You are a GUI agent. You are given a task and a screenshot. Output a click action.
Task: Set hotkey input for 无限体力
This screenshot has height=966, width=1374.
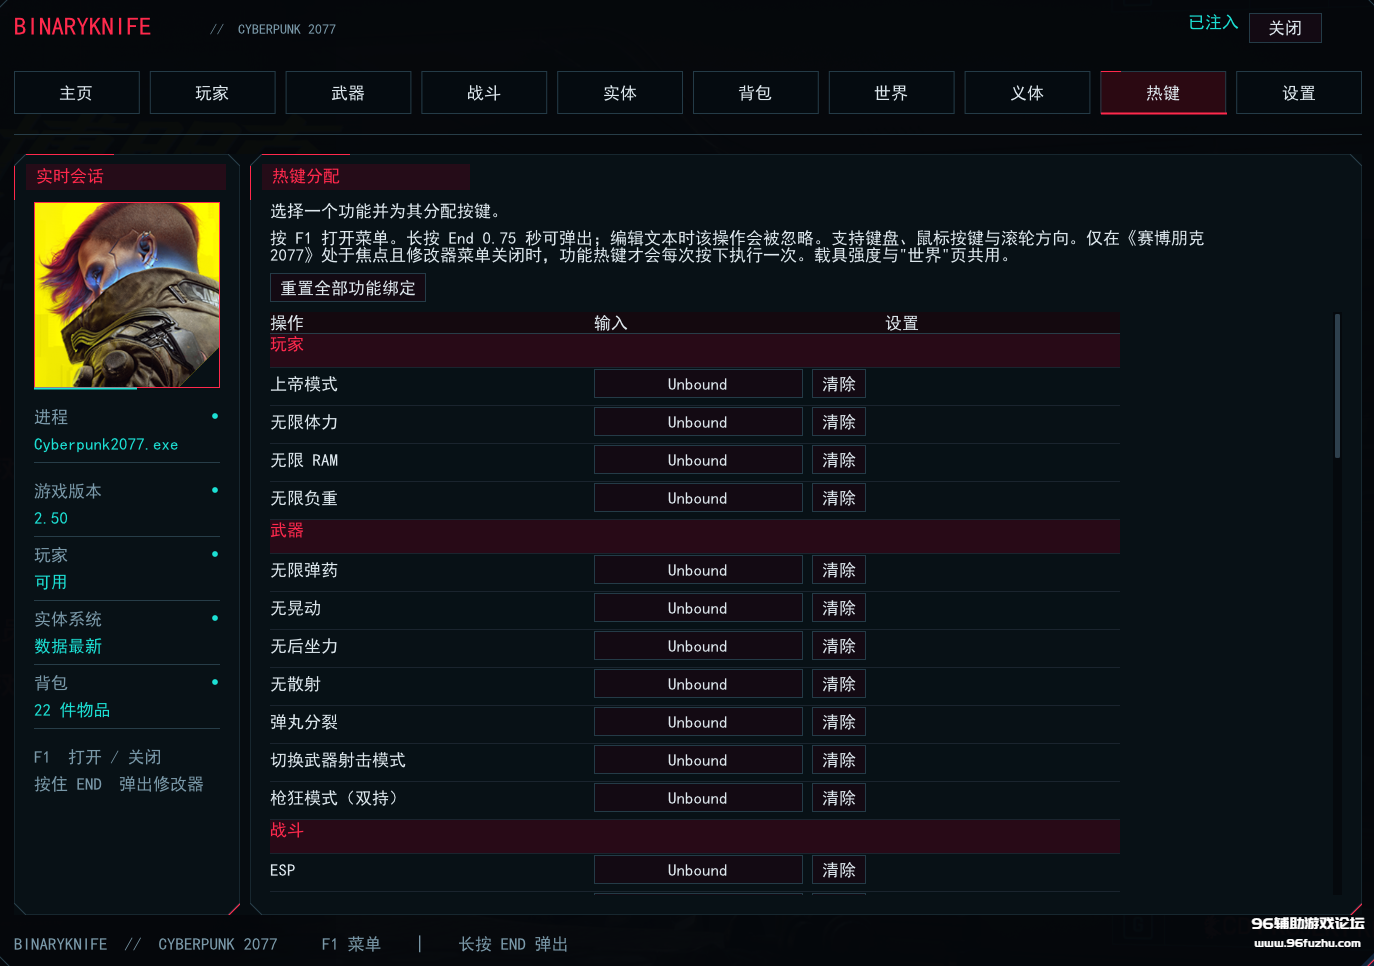click(x=698, y=422)
